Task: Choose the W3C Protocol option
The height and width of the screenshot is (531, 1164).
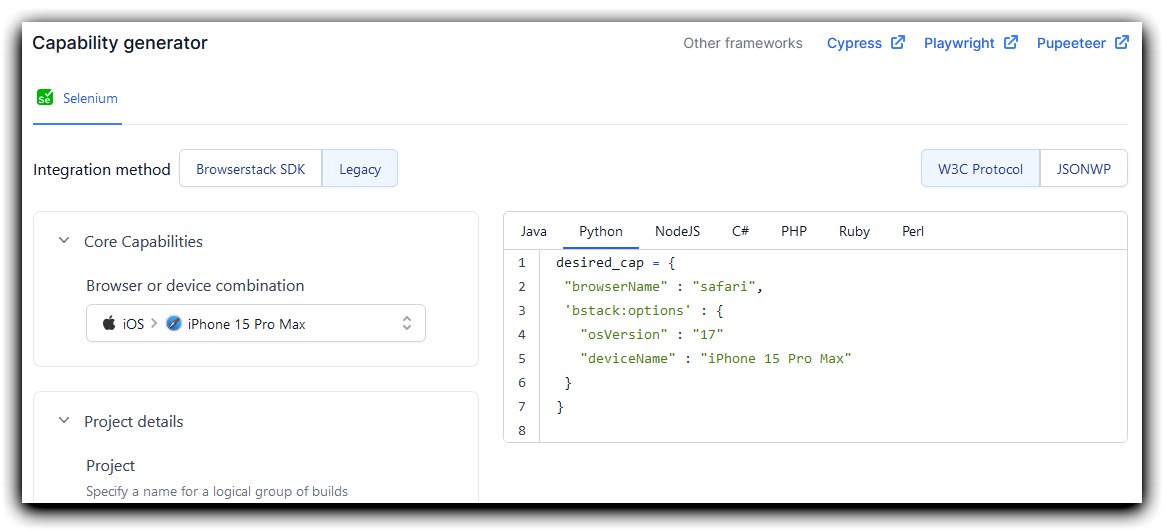Action: pyautogui.click(x=980, y=169)
